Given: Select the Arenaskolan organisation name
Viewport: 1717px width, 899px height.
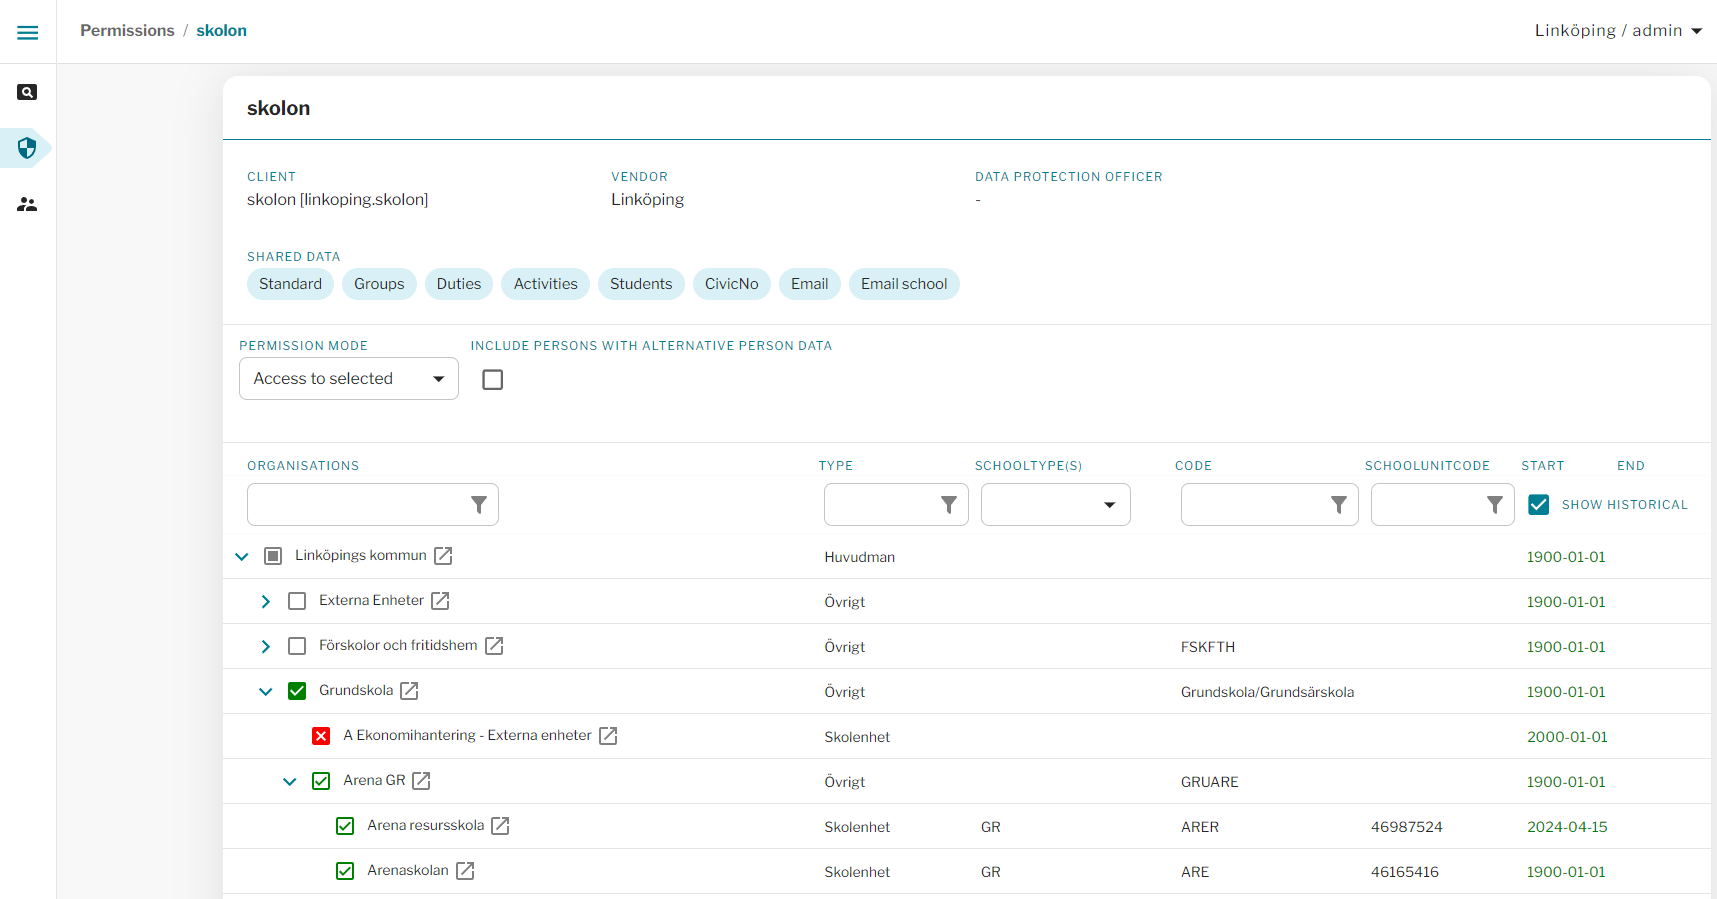Looking at the screenshot, I should [x=408, y=871].
